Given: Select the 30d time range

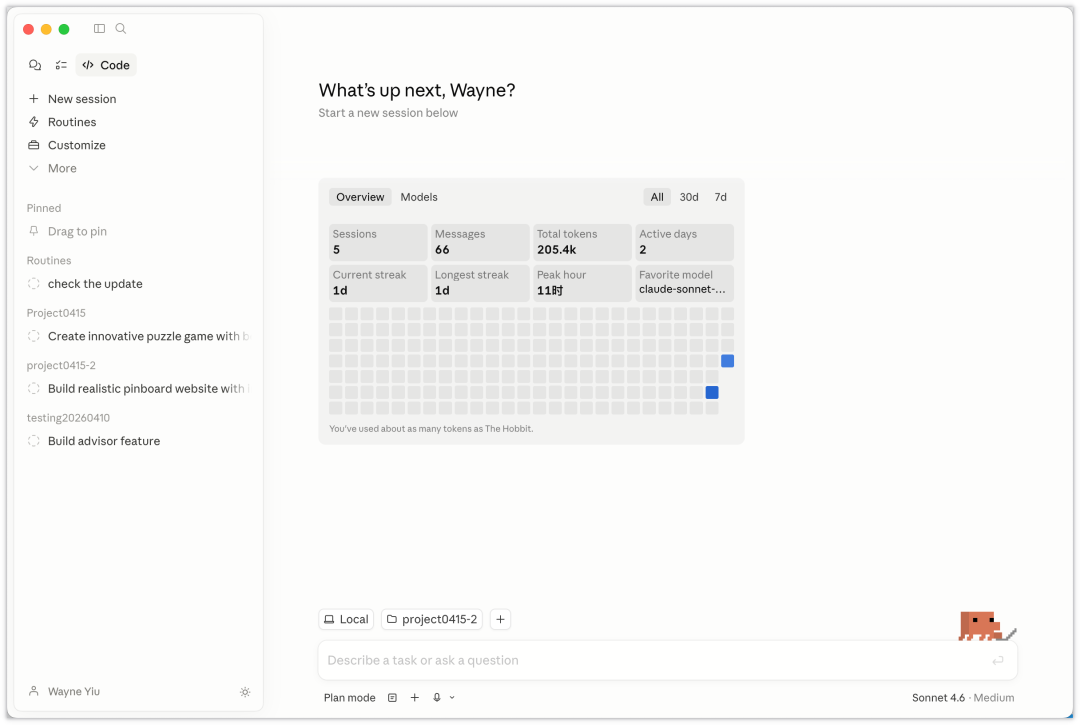Looking at the screenshot, I should [x=689, y=197].
